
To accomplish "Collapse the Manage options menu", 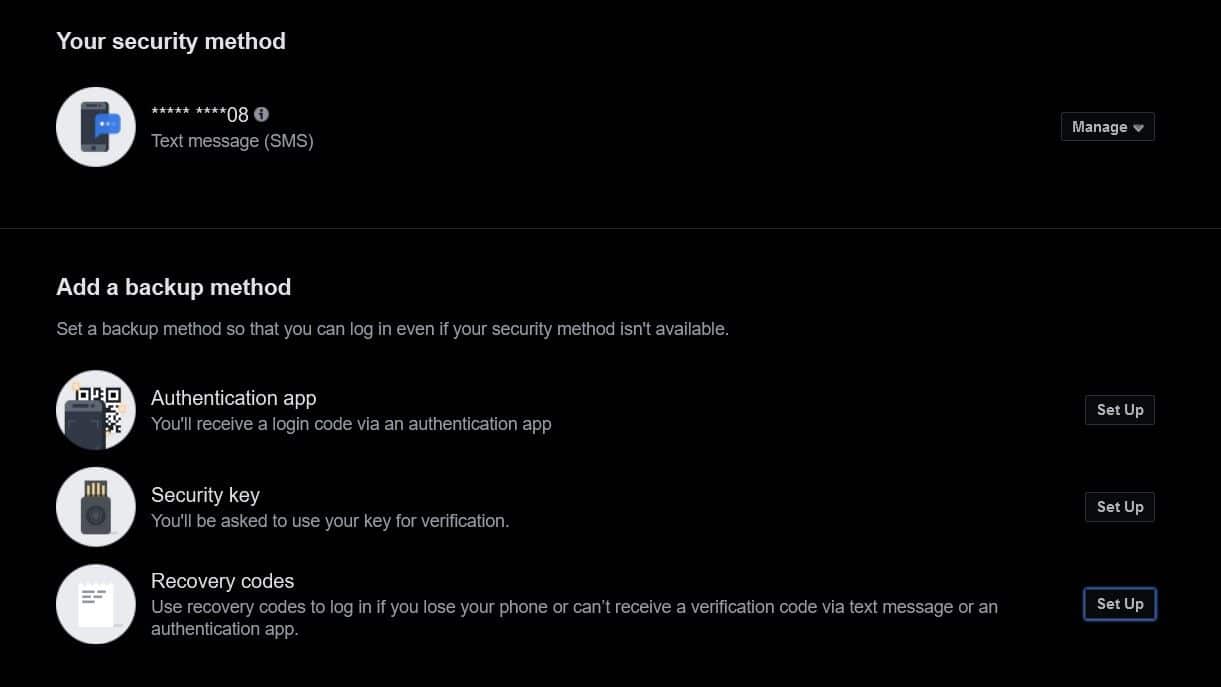I will point(1107,126).
